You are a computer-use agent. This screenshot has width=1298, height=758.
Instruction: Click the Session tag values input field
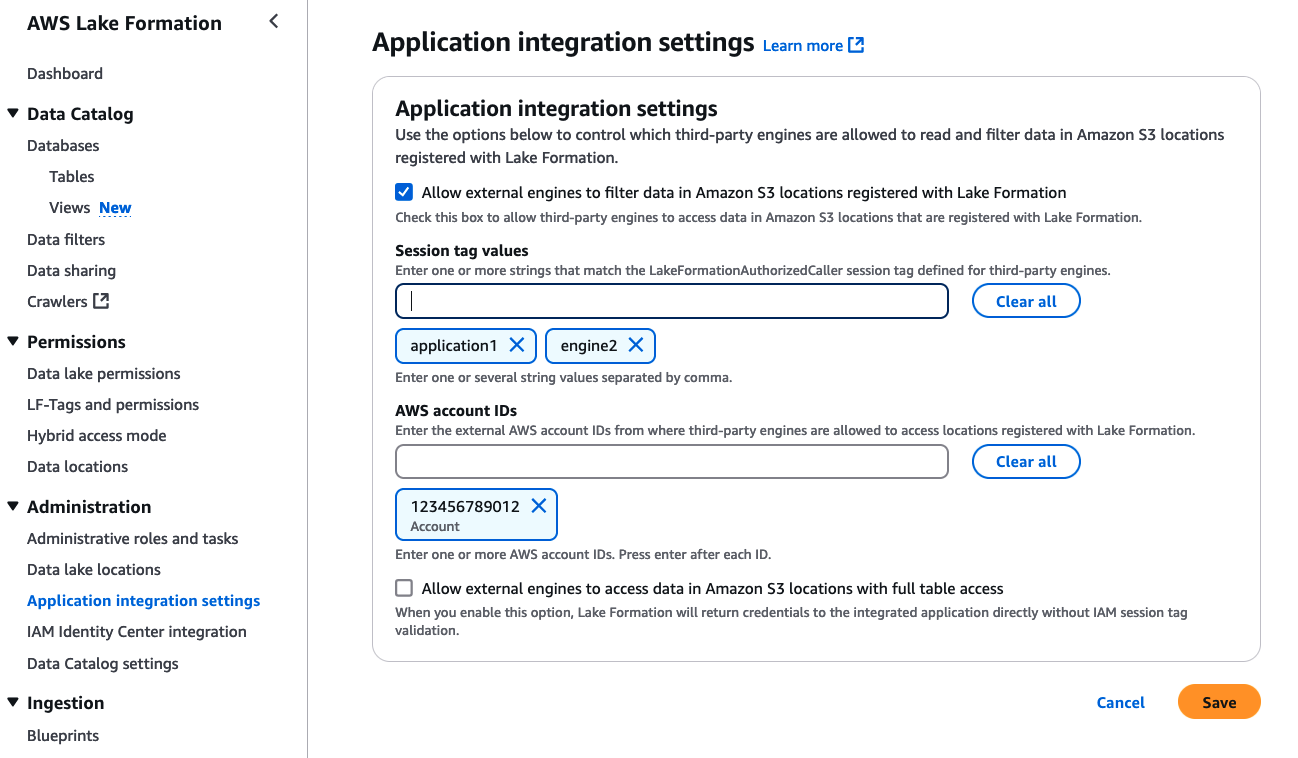pyautogui.click(x=671, y=300)
